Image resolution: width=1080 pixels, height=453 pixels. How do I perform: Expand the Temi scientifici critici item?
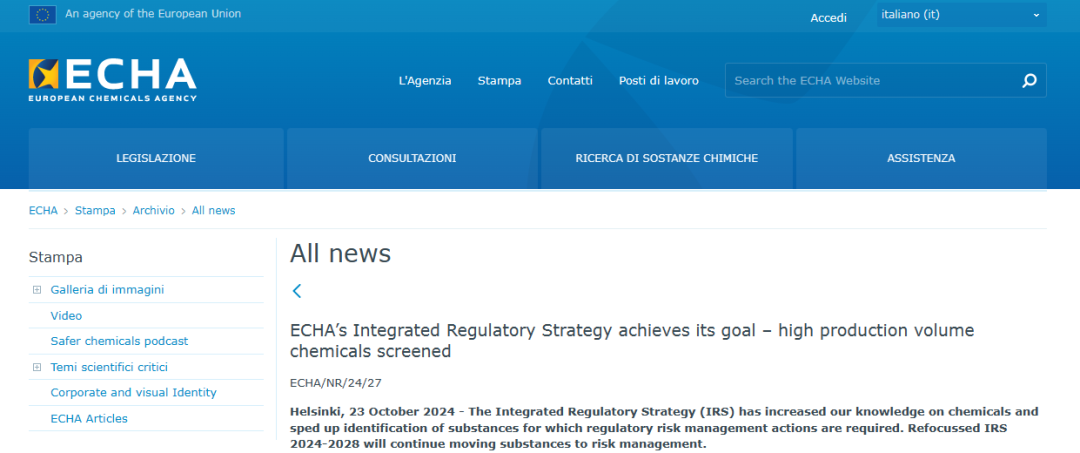37,367
